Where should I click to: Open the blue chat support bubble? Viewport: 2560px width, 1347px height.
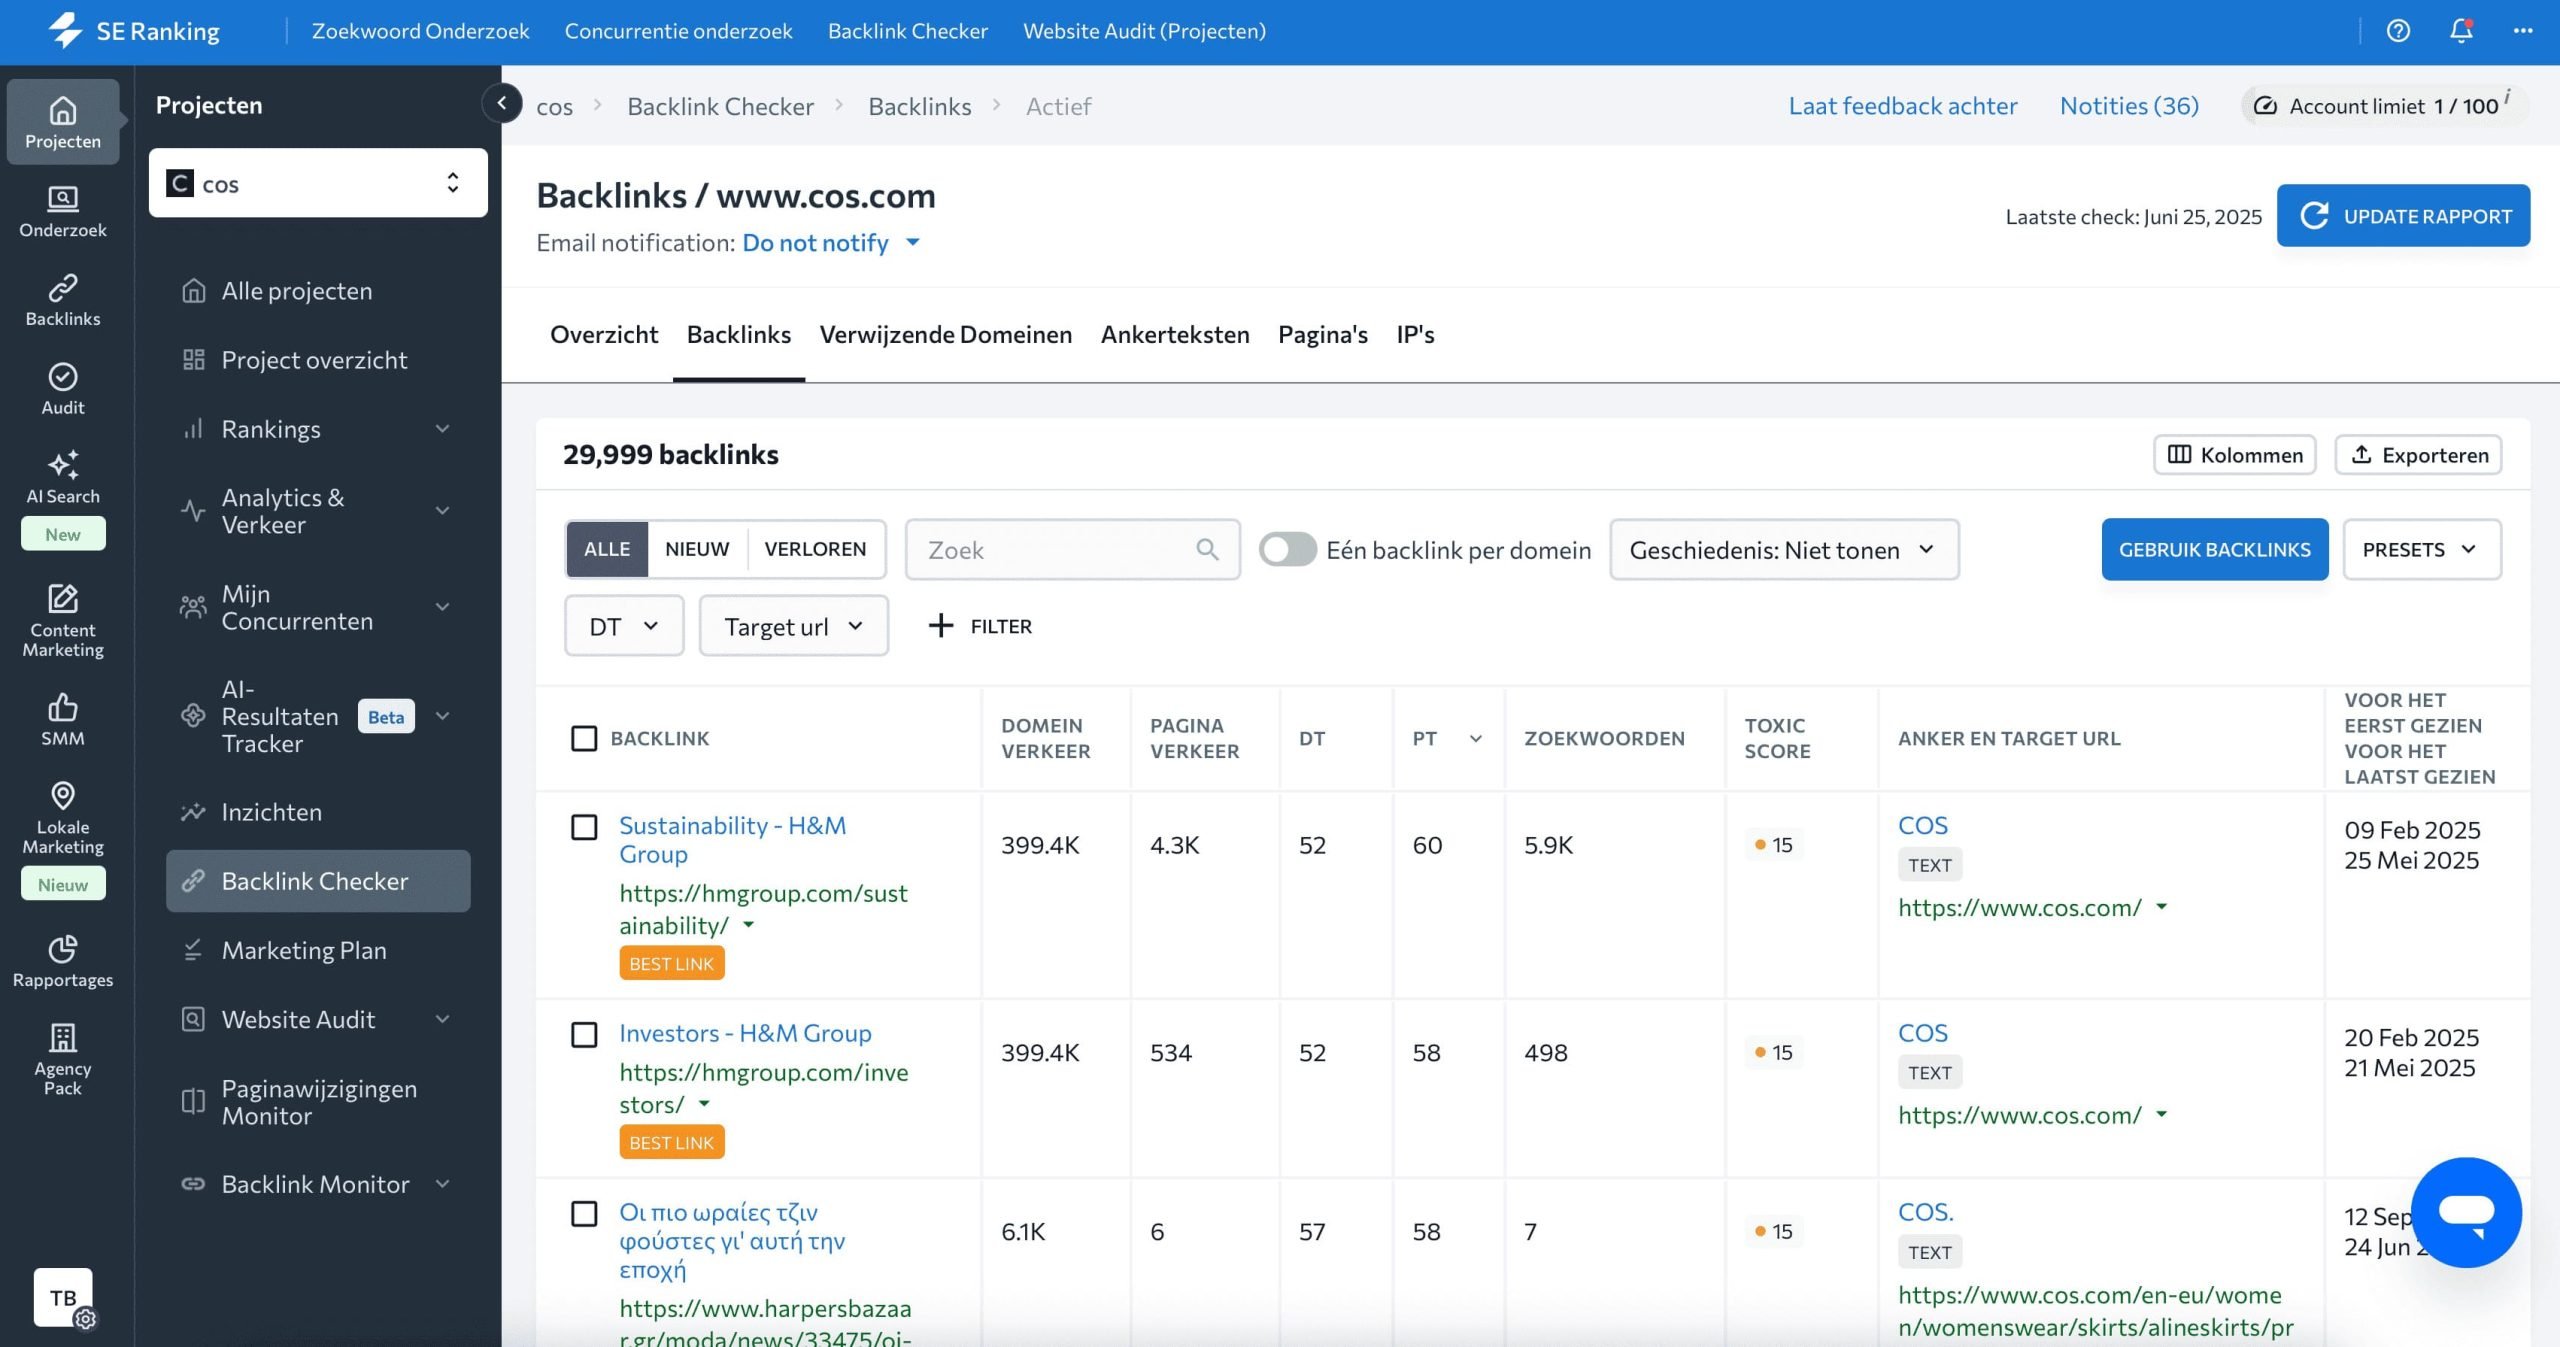(2466, 1212)
